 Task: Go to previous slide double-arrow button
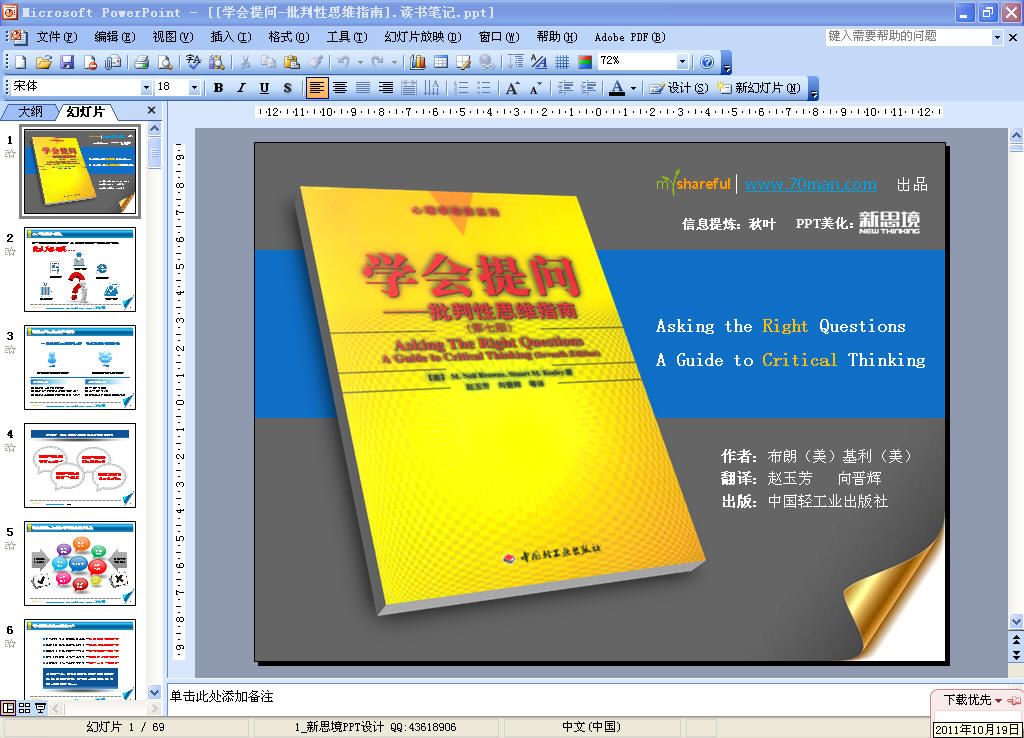[x=1016, y=638]
